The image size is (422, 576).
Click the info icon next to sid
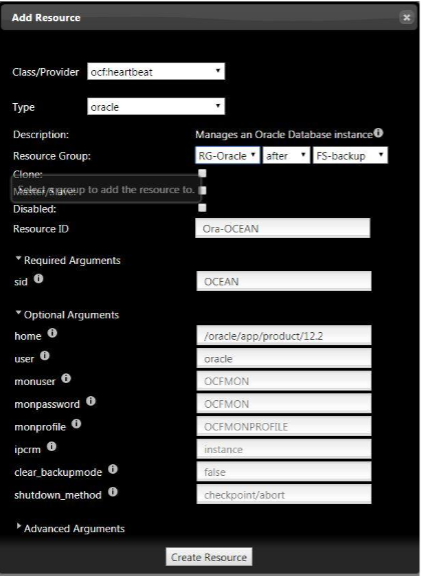(39, 279)
